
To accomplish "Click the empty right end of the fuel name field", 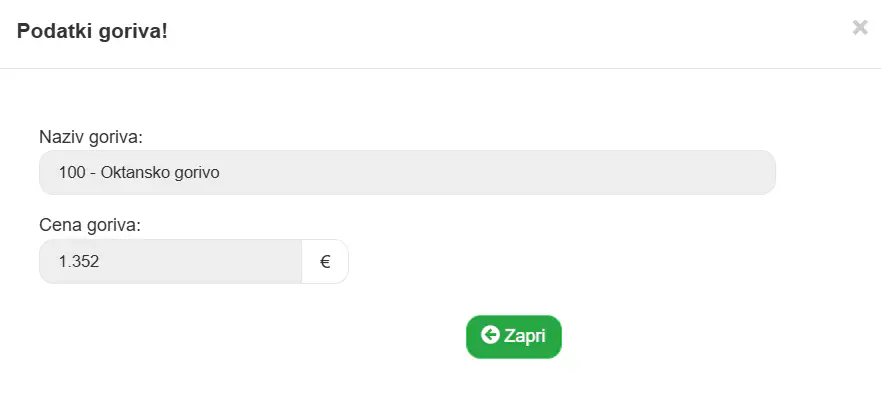I will (x=674, y=173).
